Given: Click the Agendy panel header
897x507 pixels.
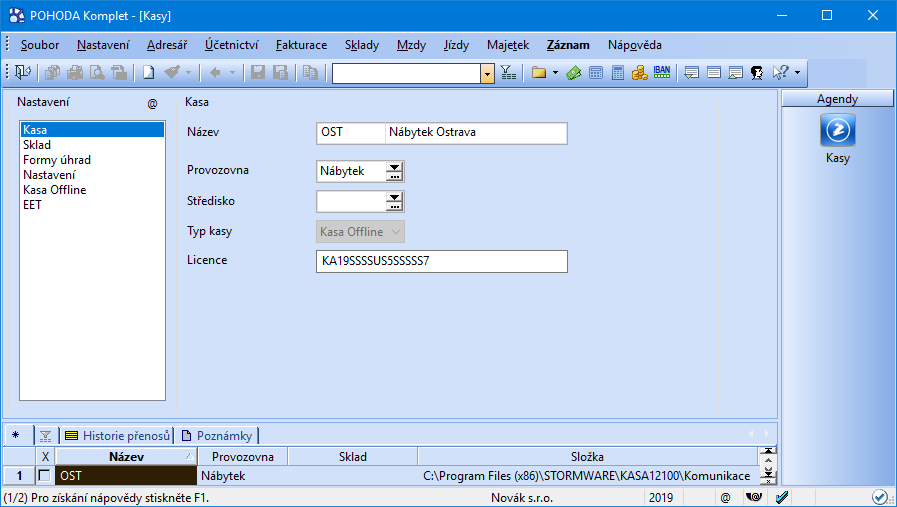Looking at the screenshot, I should 838,98.
